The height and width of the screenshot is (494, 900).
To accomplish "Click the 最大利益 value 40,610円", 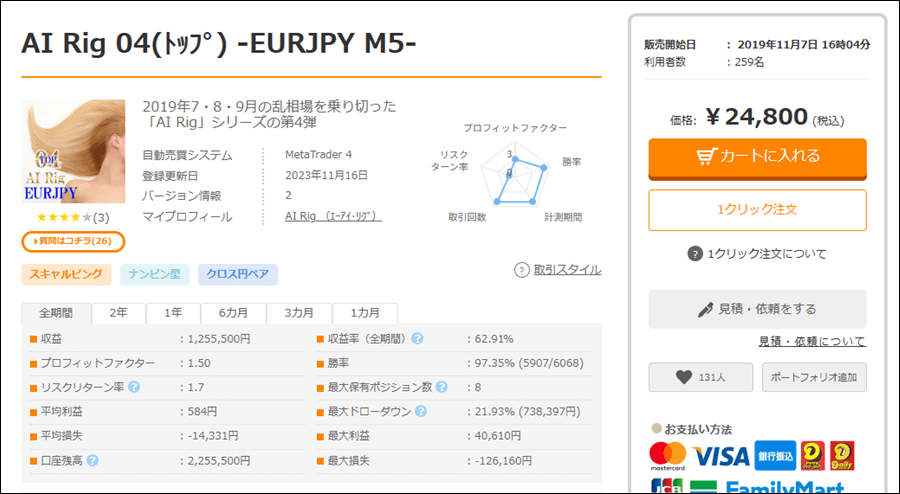I will (498, 435).
